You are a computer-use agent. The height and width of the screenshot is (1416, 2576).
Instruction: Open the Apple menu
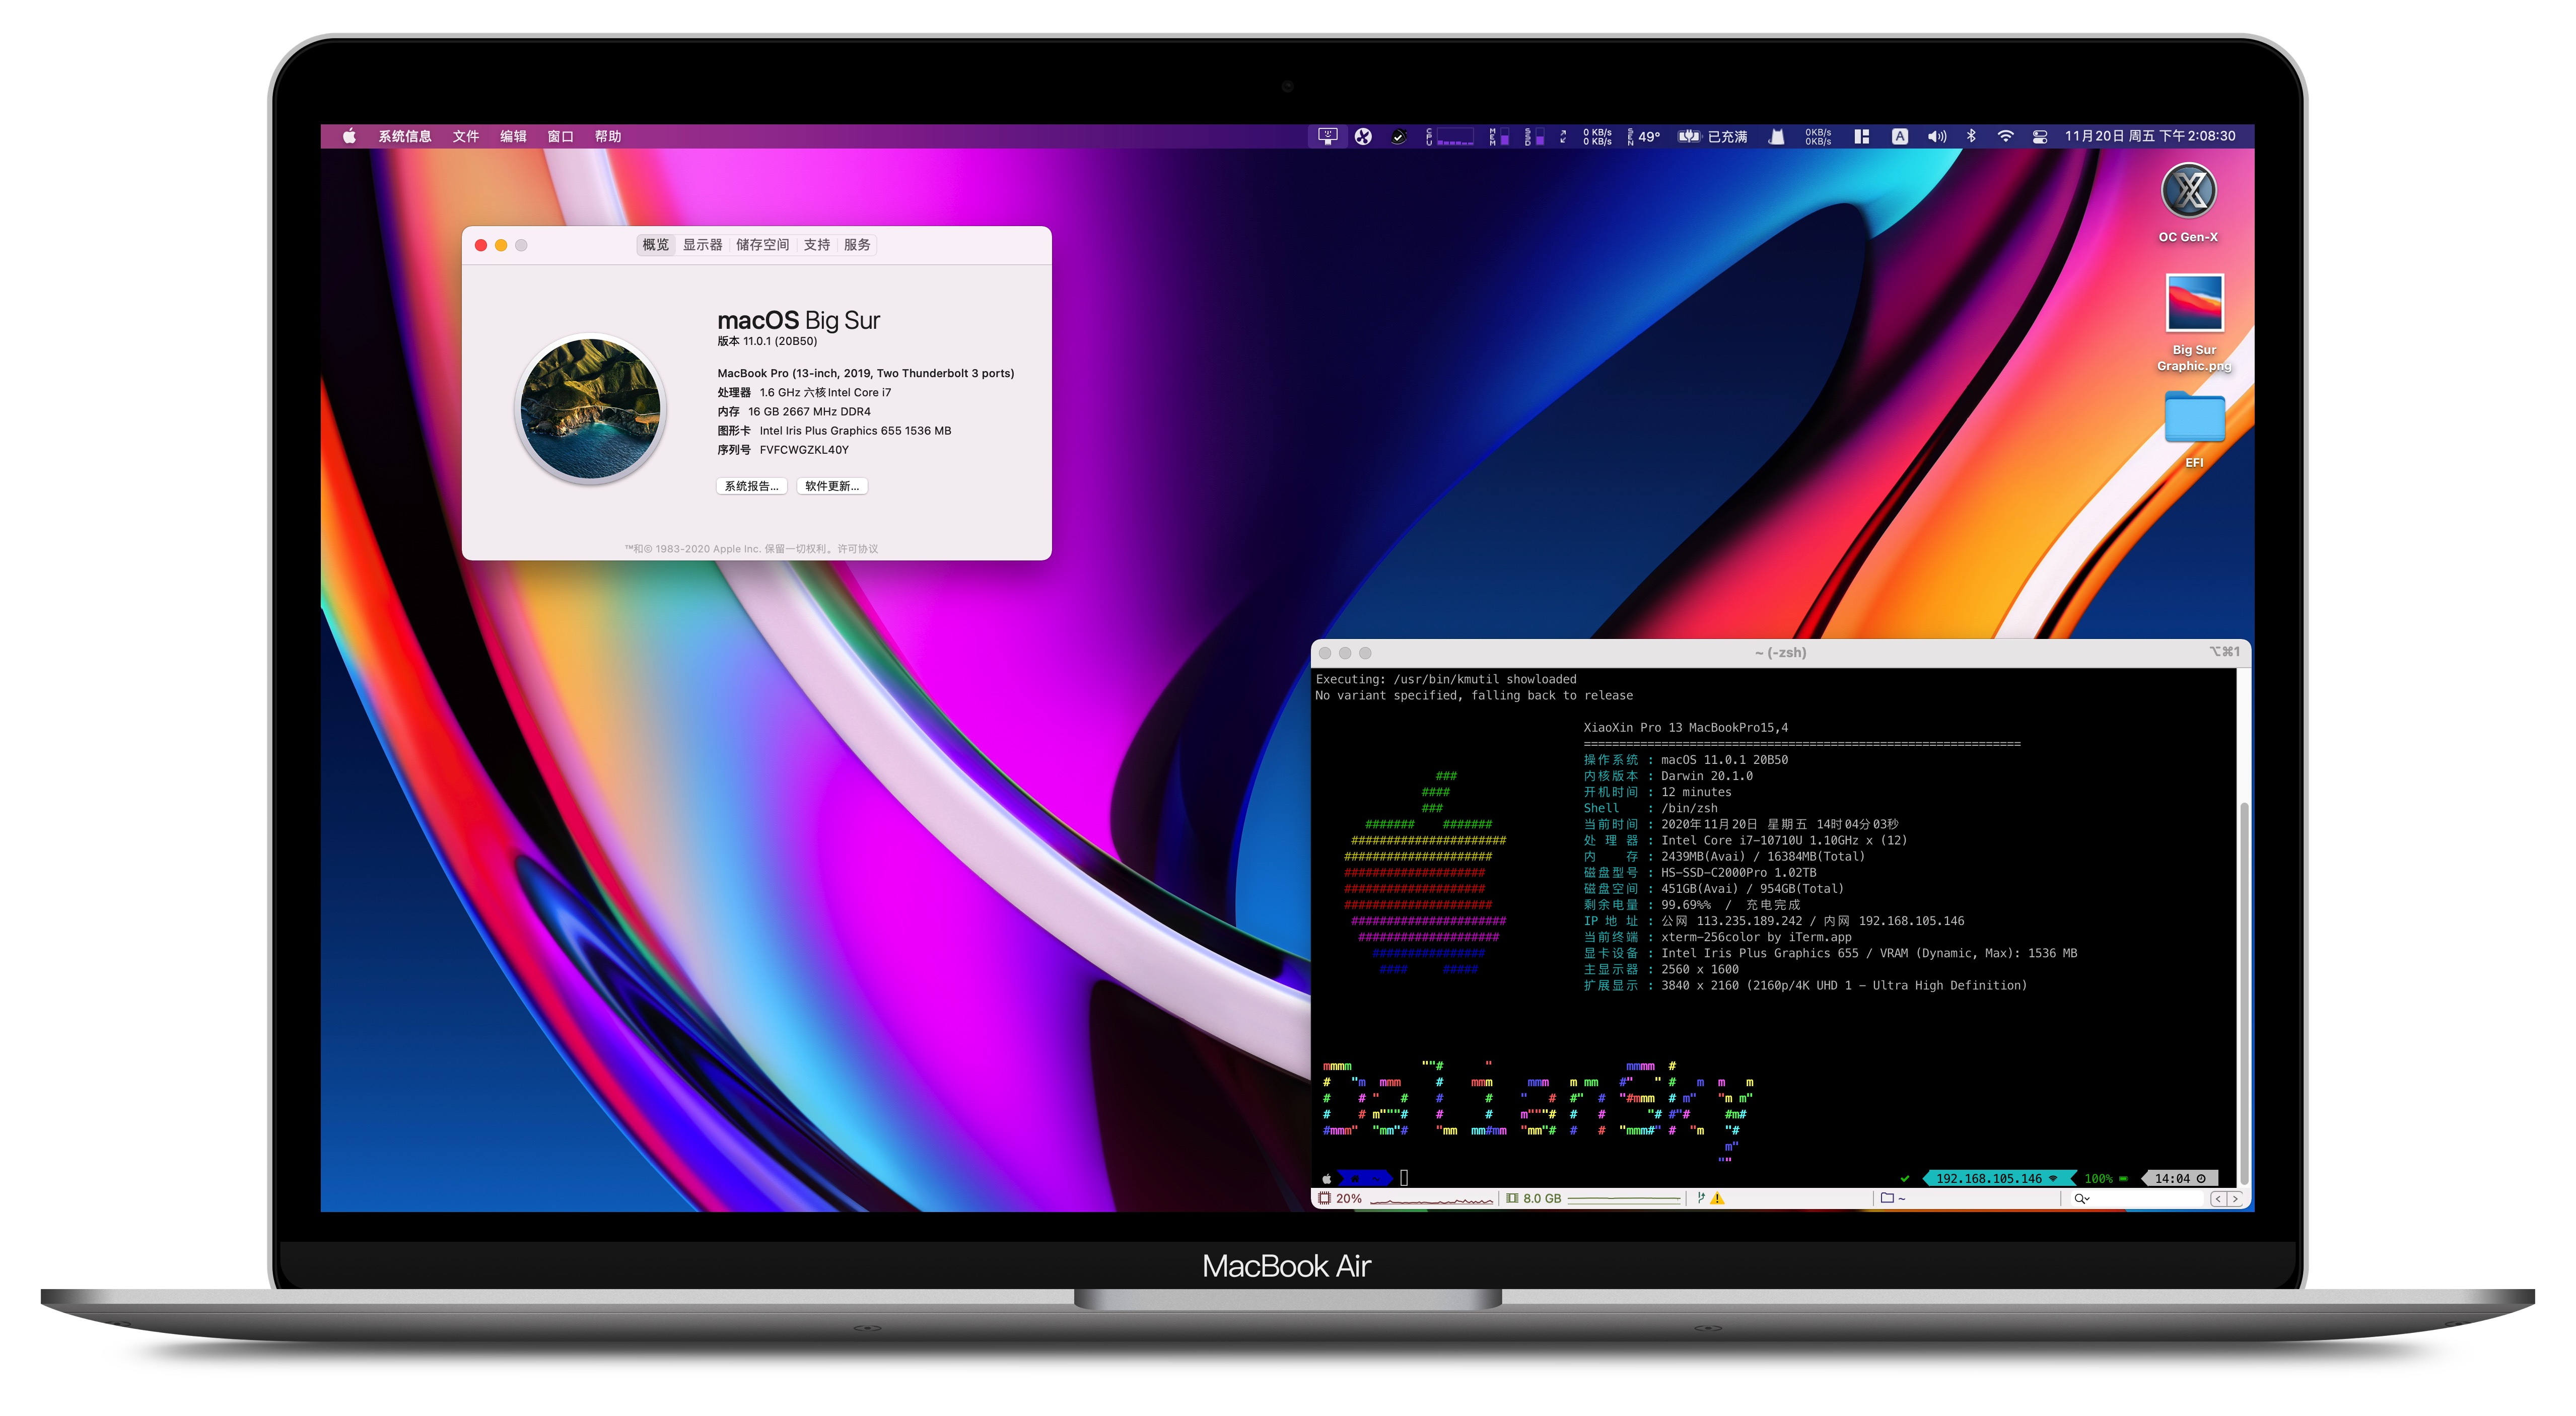(x=349, y=136)
